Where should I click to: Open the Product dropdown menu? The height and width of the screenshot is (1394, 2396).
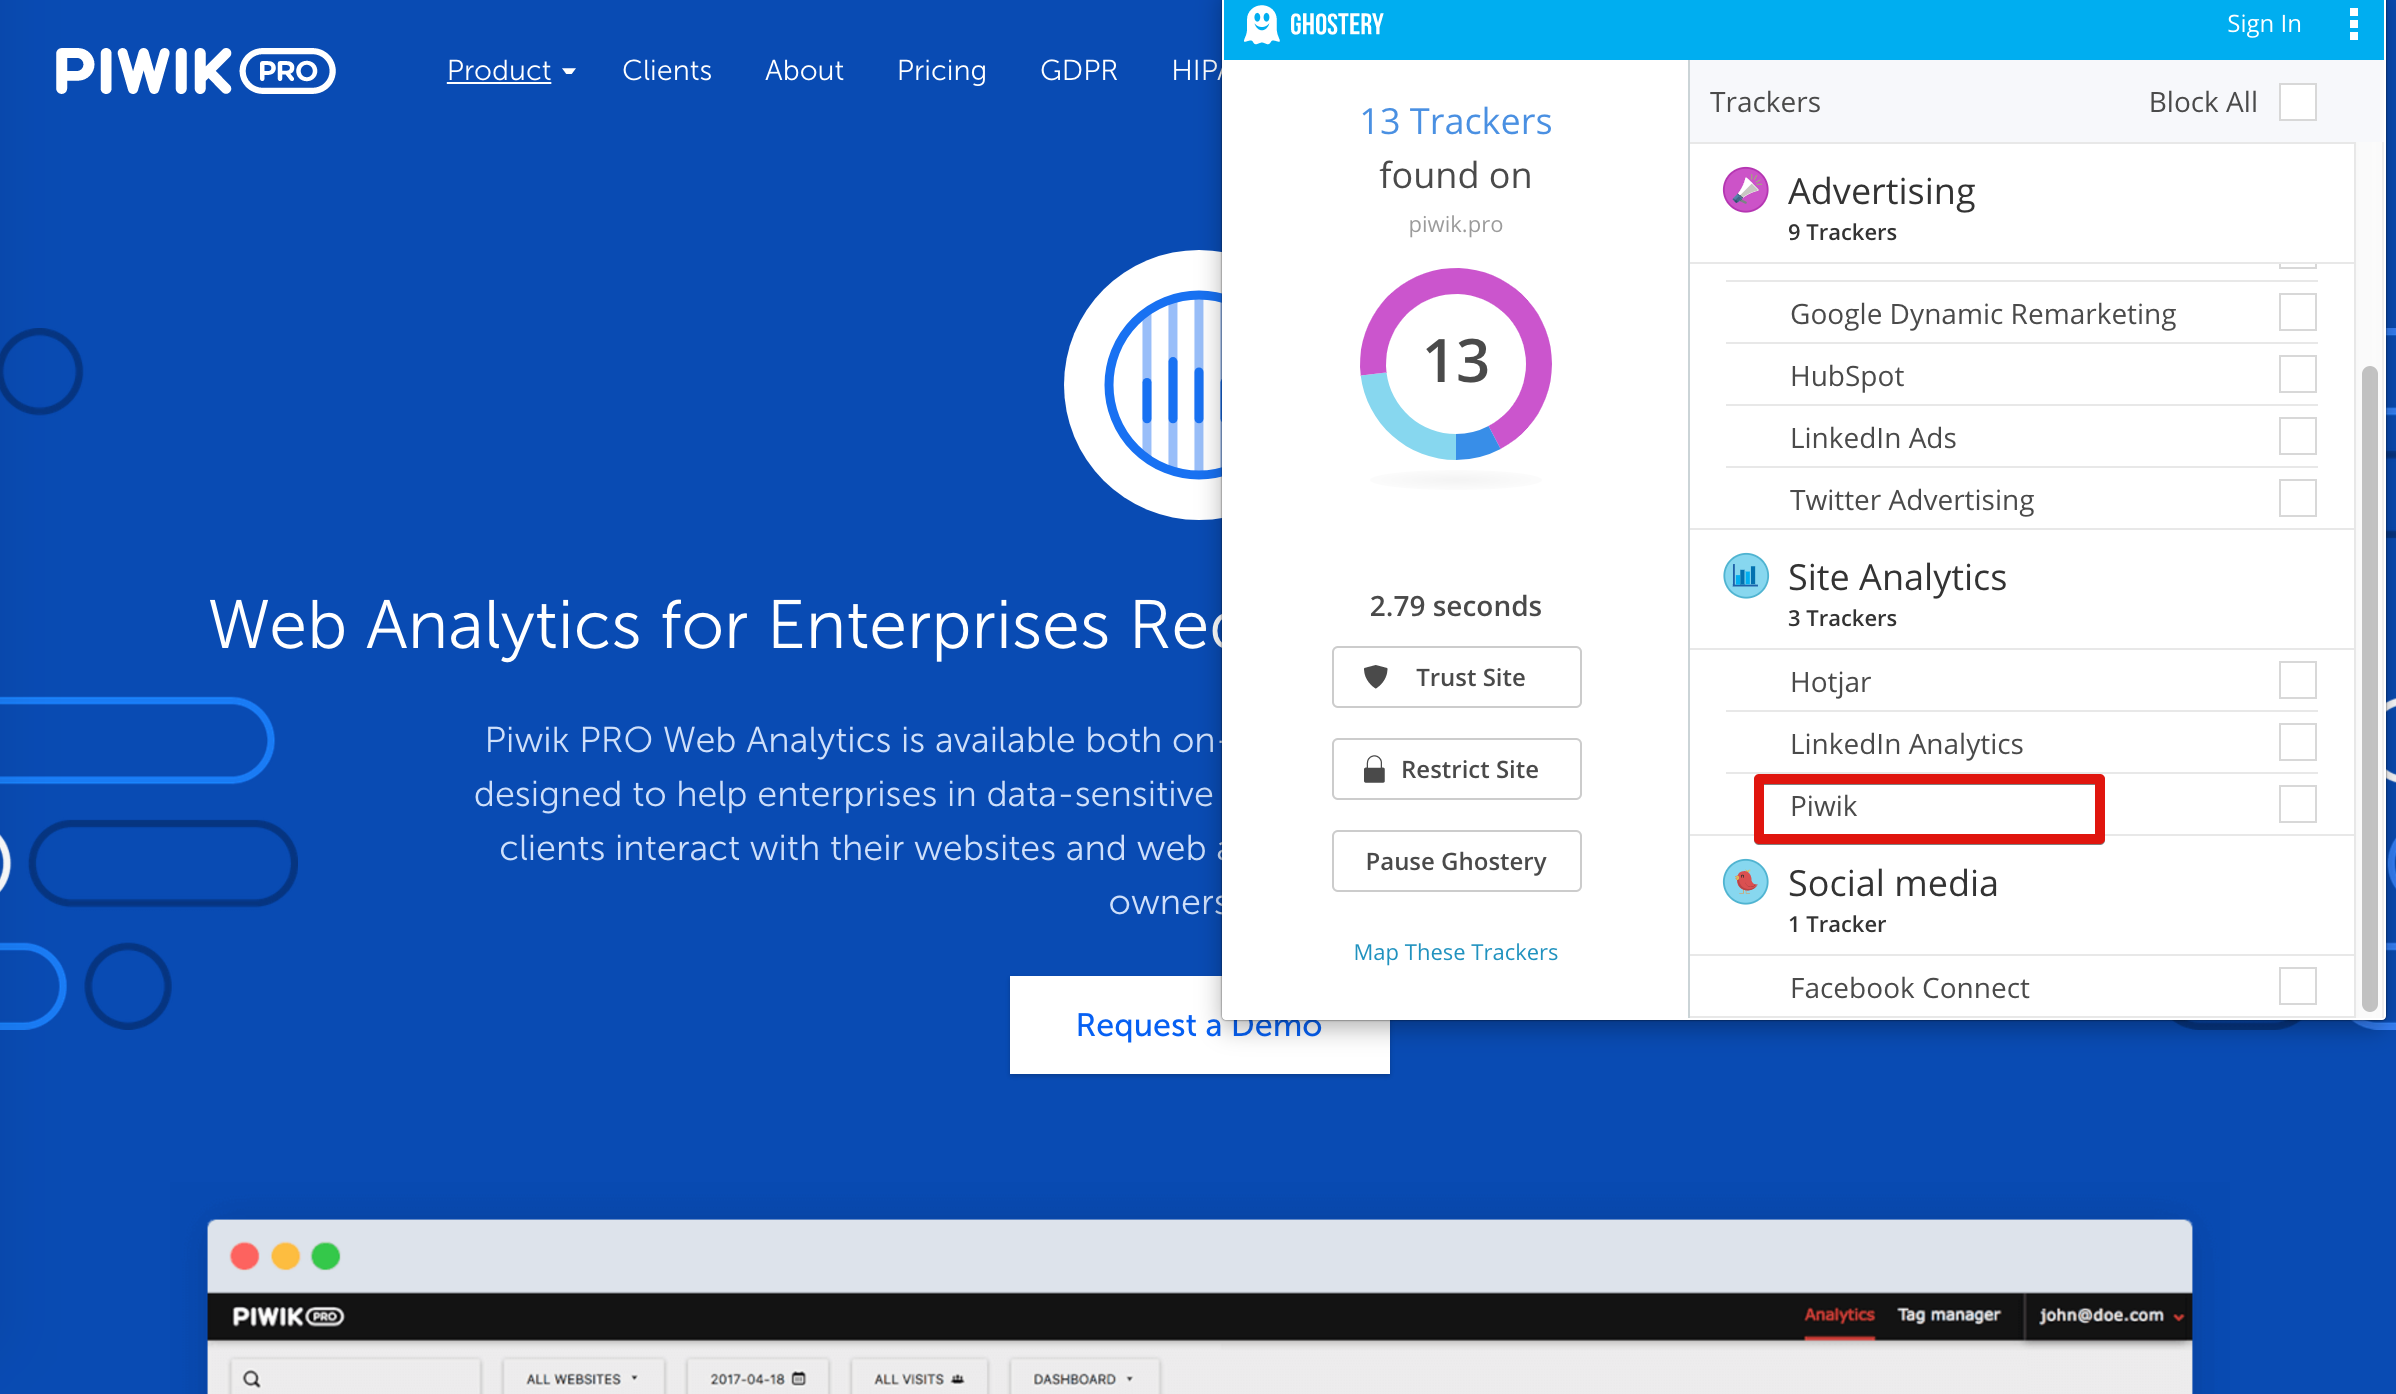(511, 70)
